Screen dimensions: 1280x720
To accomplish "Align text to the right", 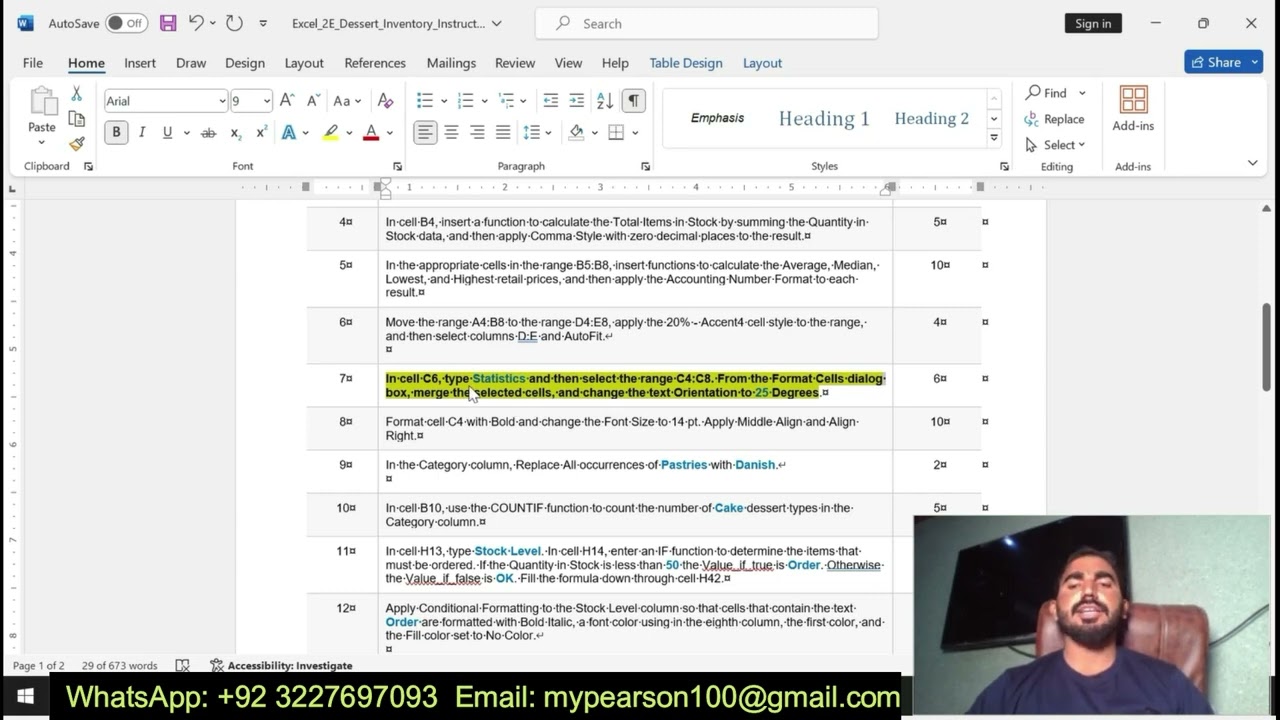I will 477,133.
